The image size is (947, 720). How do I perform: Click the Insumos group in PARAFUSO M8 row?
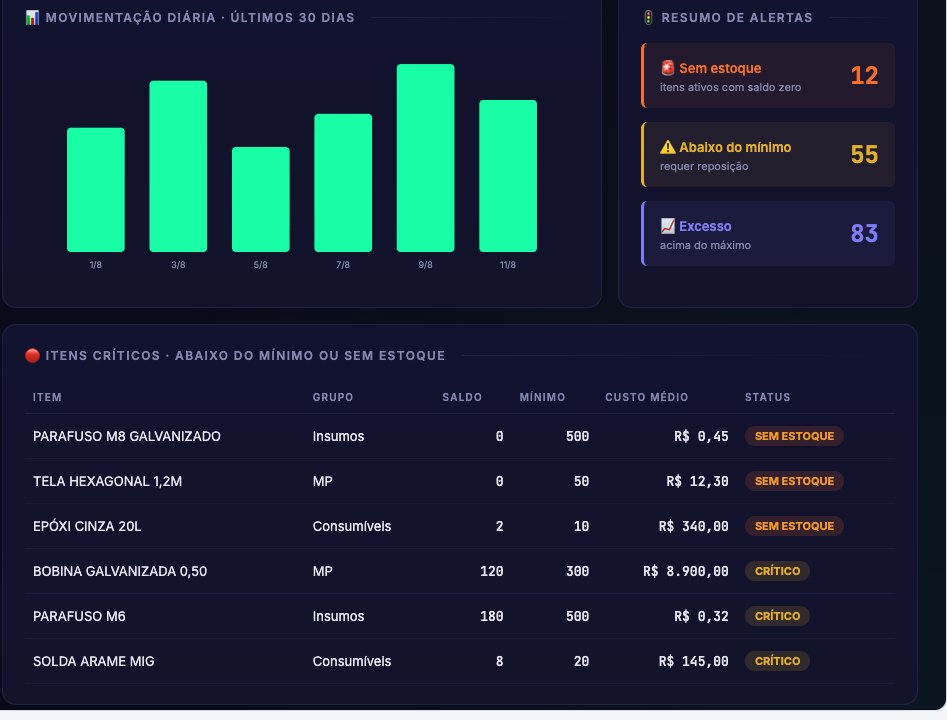tap(338, 436)
